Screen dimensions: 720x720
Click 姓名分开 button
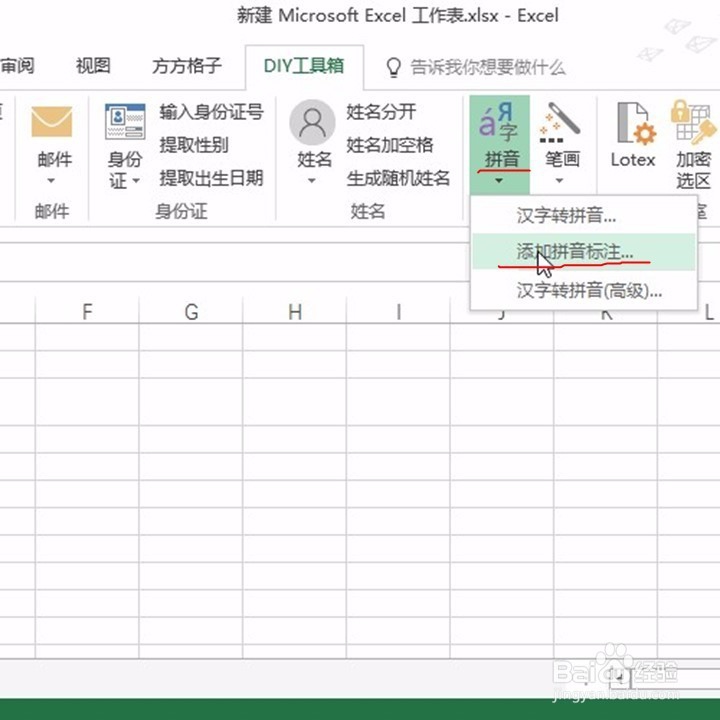click(381, 112)
